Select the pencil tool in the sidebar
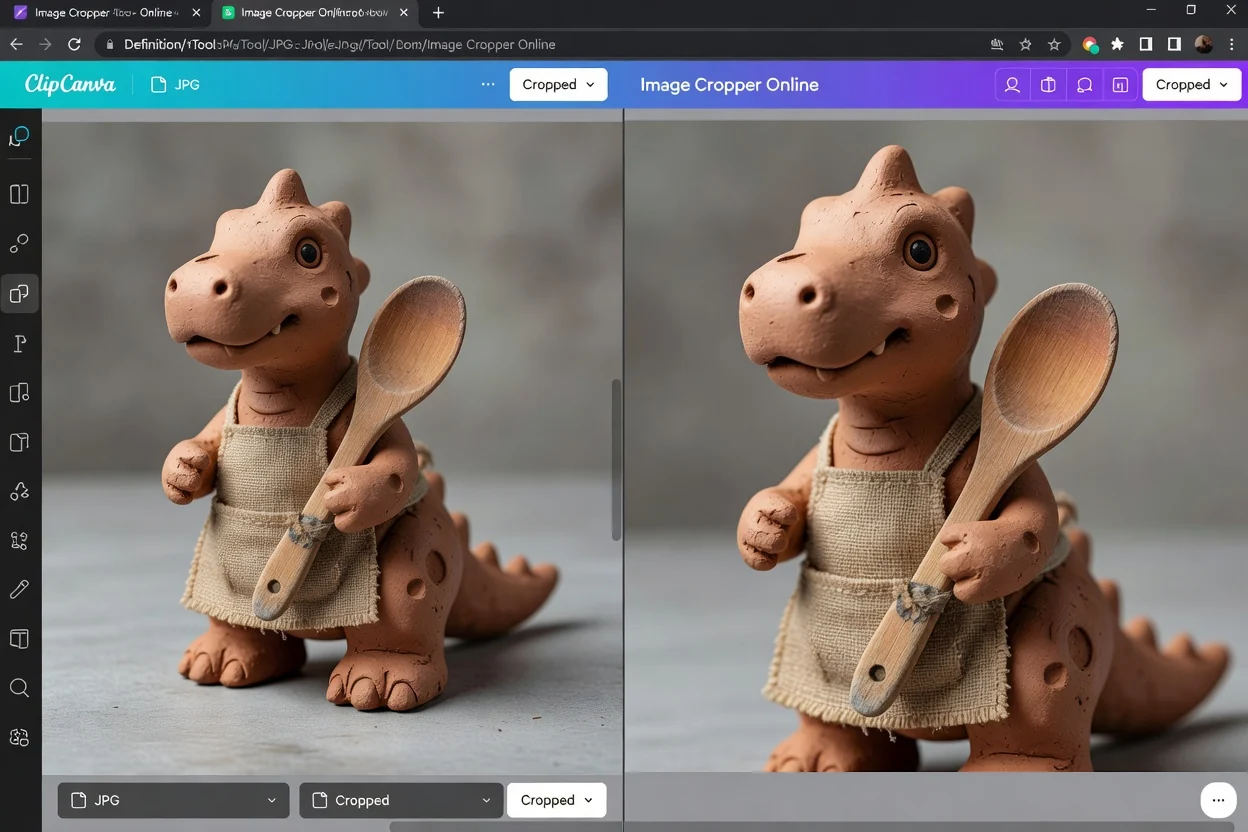This screenshot has width=1248, height=832. (19, 590)
